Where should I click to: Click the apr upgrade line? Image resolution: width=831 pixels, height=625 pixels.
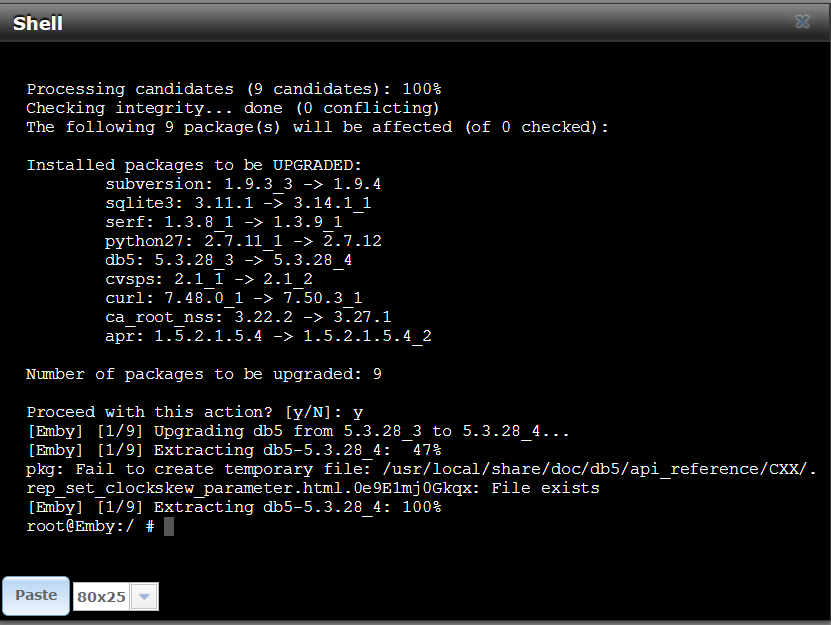(x=268, y=336)
